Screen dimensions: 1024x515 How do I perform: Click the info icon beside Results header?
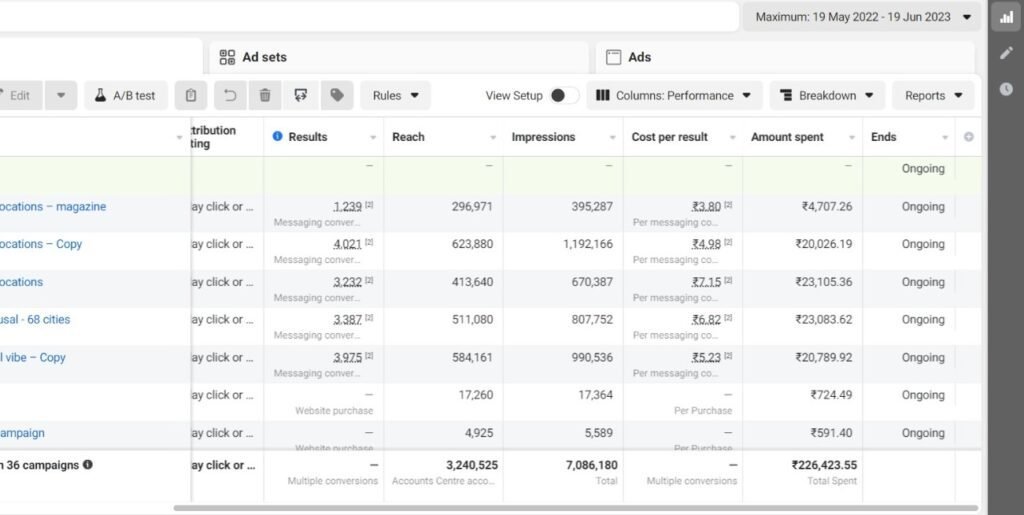[277, 137]
